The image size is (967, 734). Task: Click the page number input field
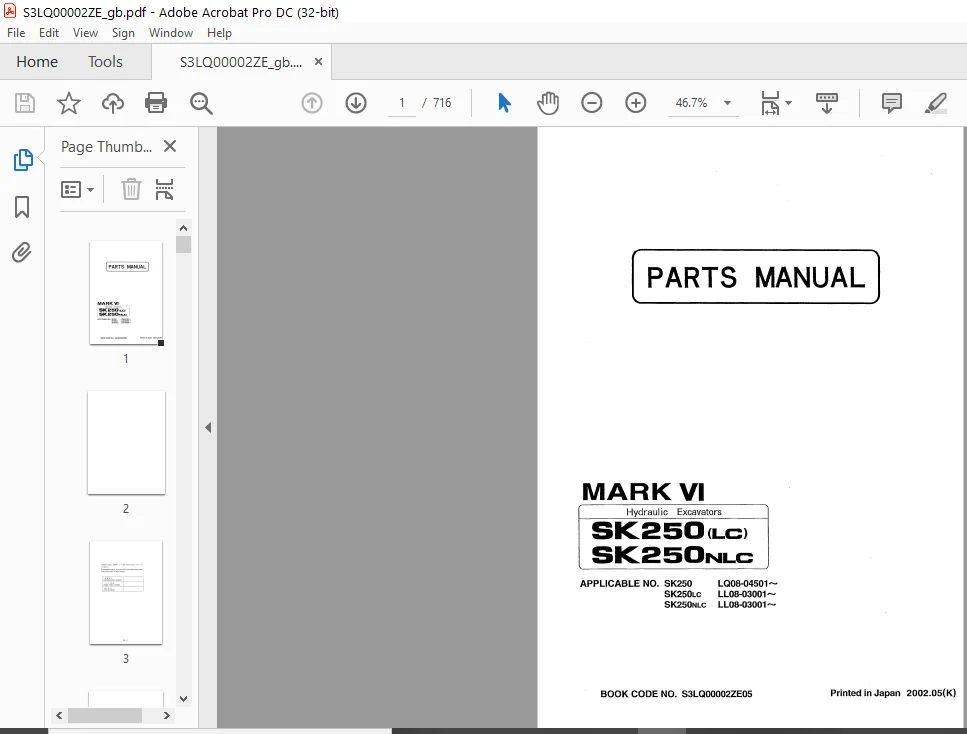point(401,103)
